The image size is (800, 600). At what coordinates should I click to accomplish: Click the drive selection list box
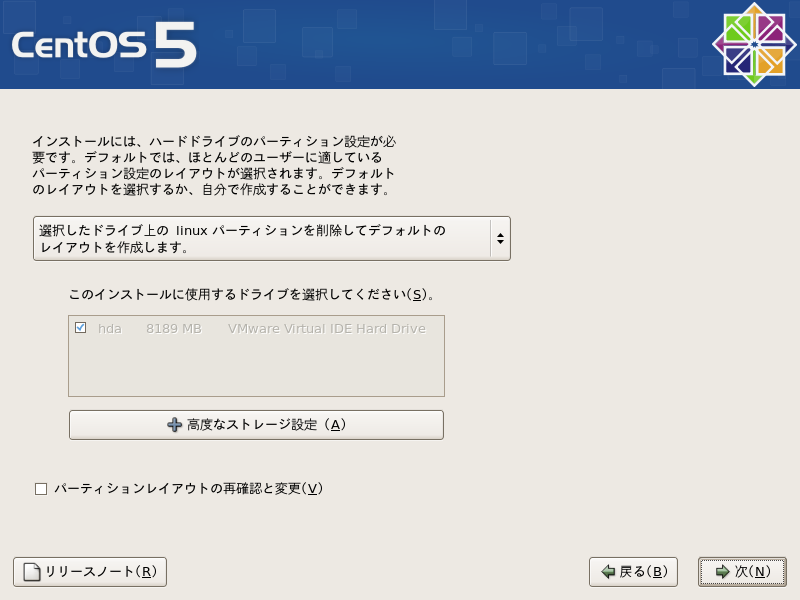256,356
